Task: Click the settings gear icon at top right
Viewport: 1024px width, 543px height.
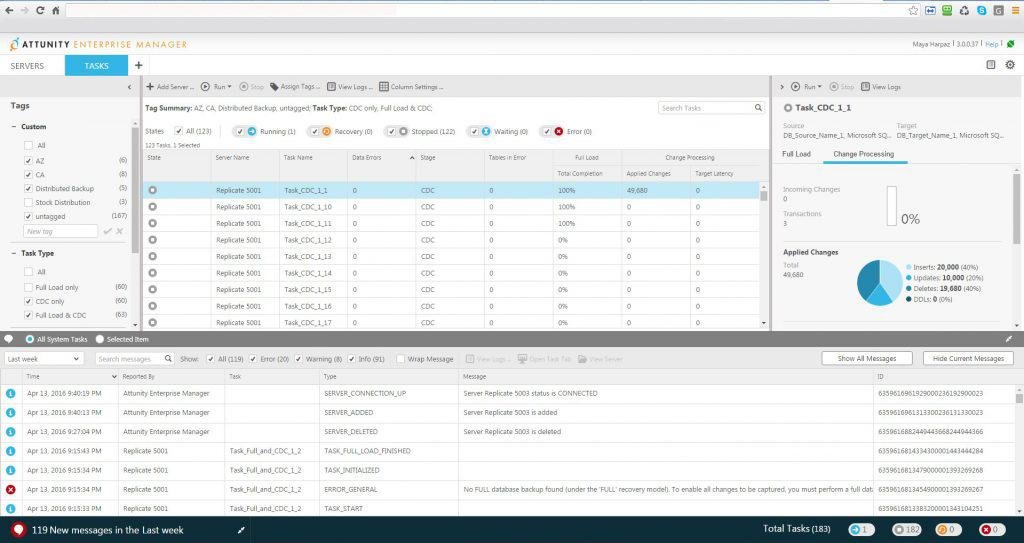Action: point(1010,65)
